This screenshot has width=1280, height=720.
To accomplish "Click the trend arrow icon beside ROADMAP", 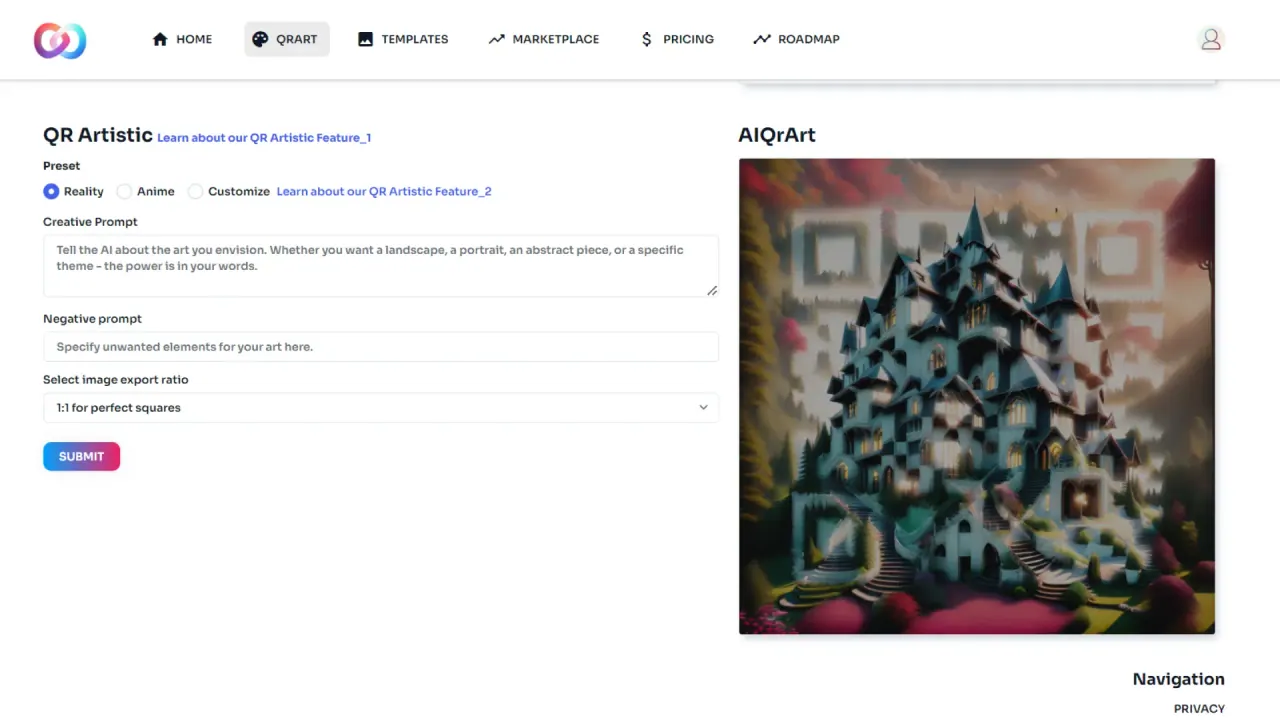I will pos(762,39).
